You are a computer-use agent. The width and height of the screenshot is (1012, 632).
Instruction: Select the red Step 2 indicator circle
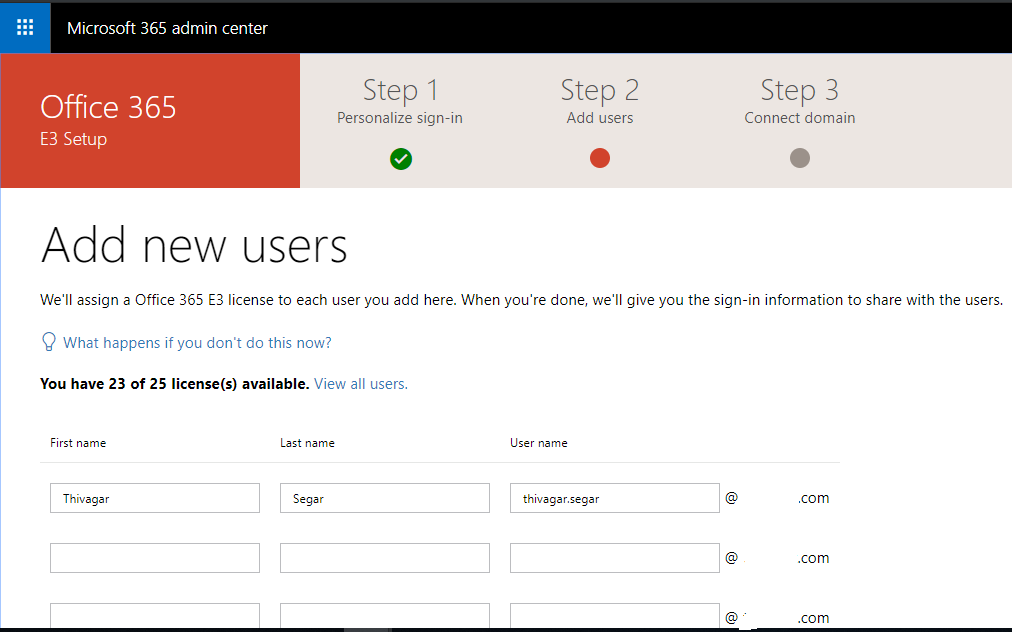[x=599, y=158]
